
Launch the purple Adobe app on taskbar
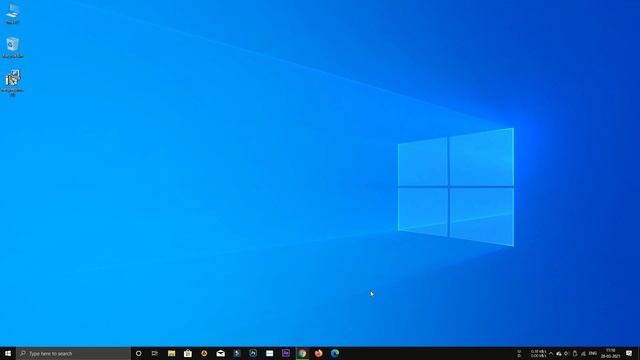click(286, 353)
